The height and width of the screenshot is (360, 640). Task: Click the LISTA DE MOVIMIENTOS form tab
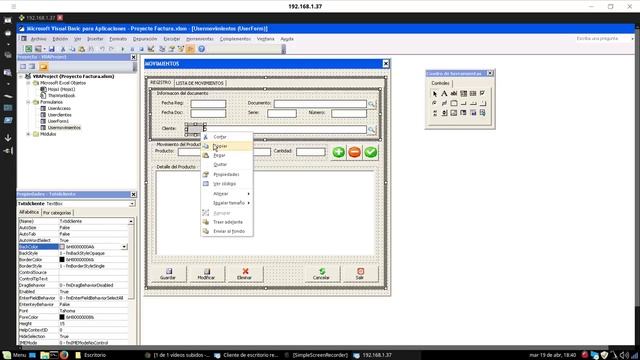200,83
